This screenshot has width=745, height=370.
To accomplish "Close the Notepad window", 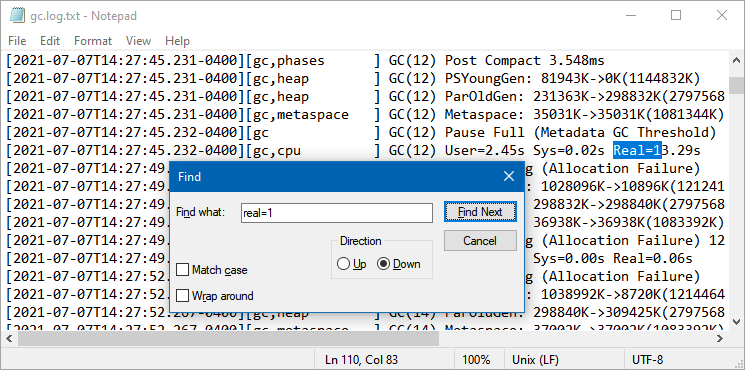I will pyautogui.click(x=722, y=15).
